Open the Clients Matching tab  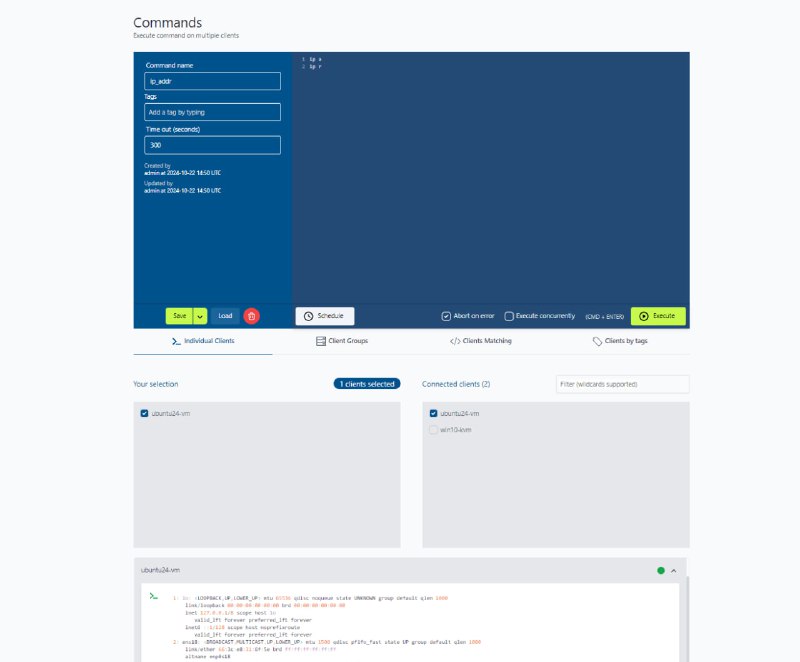(x=481, y=341)
